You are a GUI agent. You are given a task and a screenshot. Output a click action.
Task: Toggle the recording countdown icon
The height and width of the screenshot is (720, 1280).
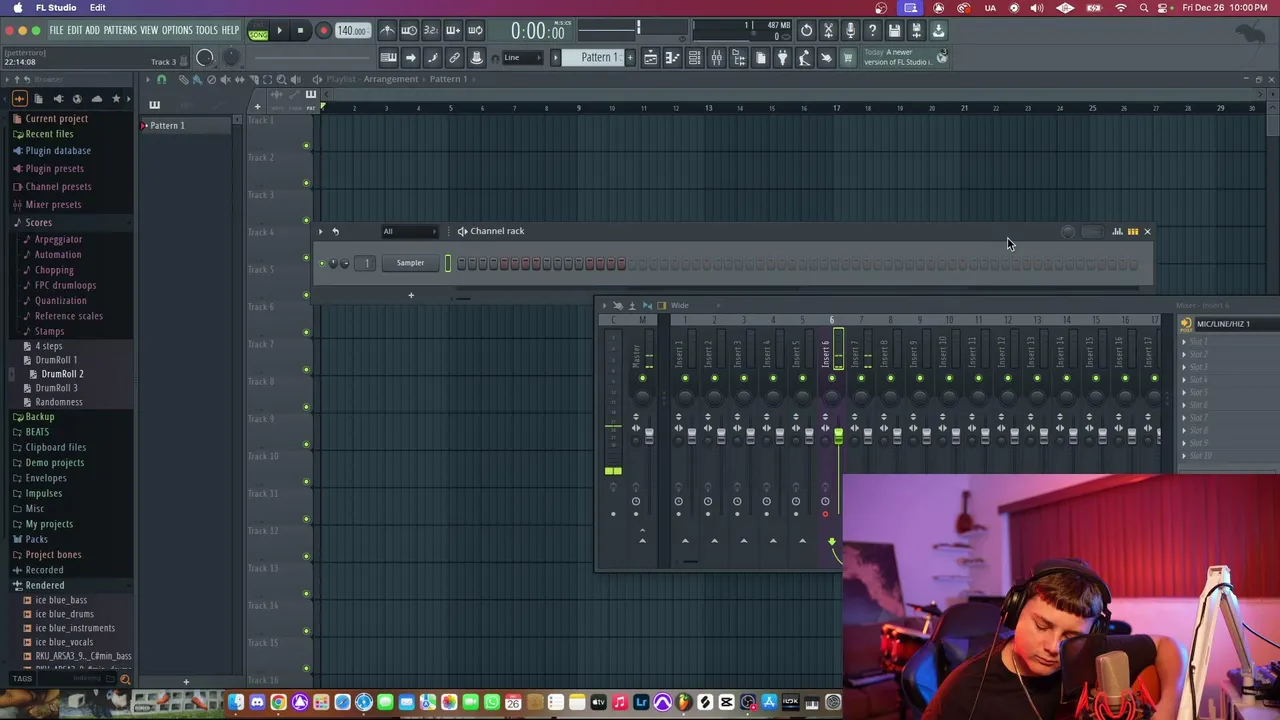431,30
